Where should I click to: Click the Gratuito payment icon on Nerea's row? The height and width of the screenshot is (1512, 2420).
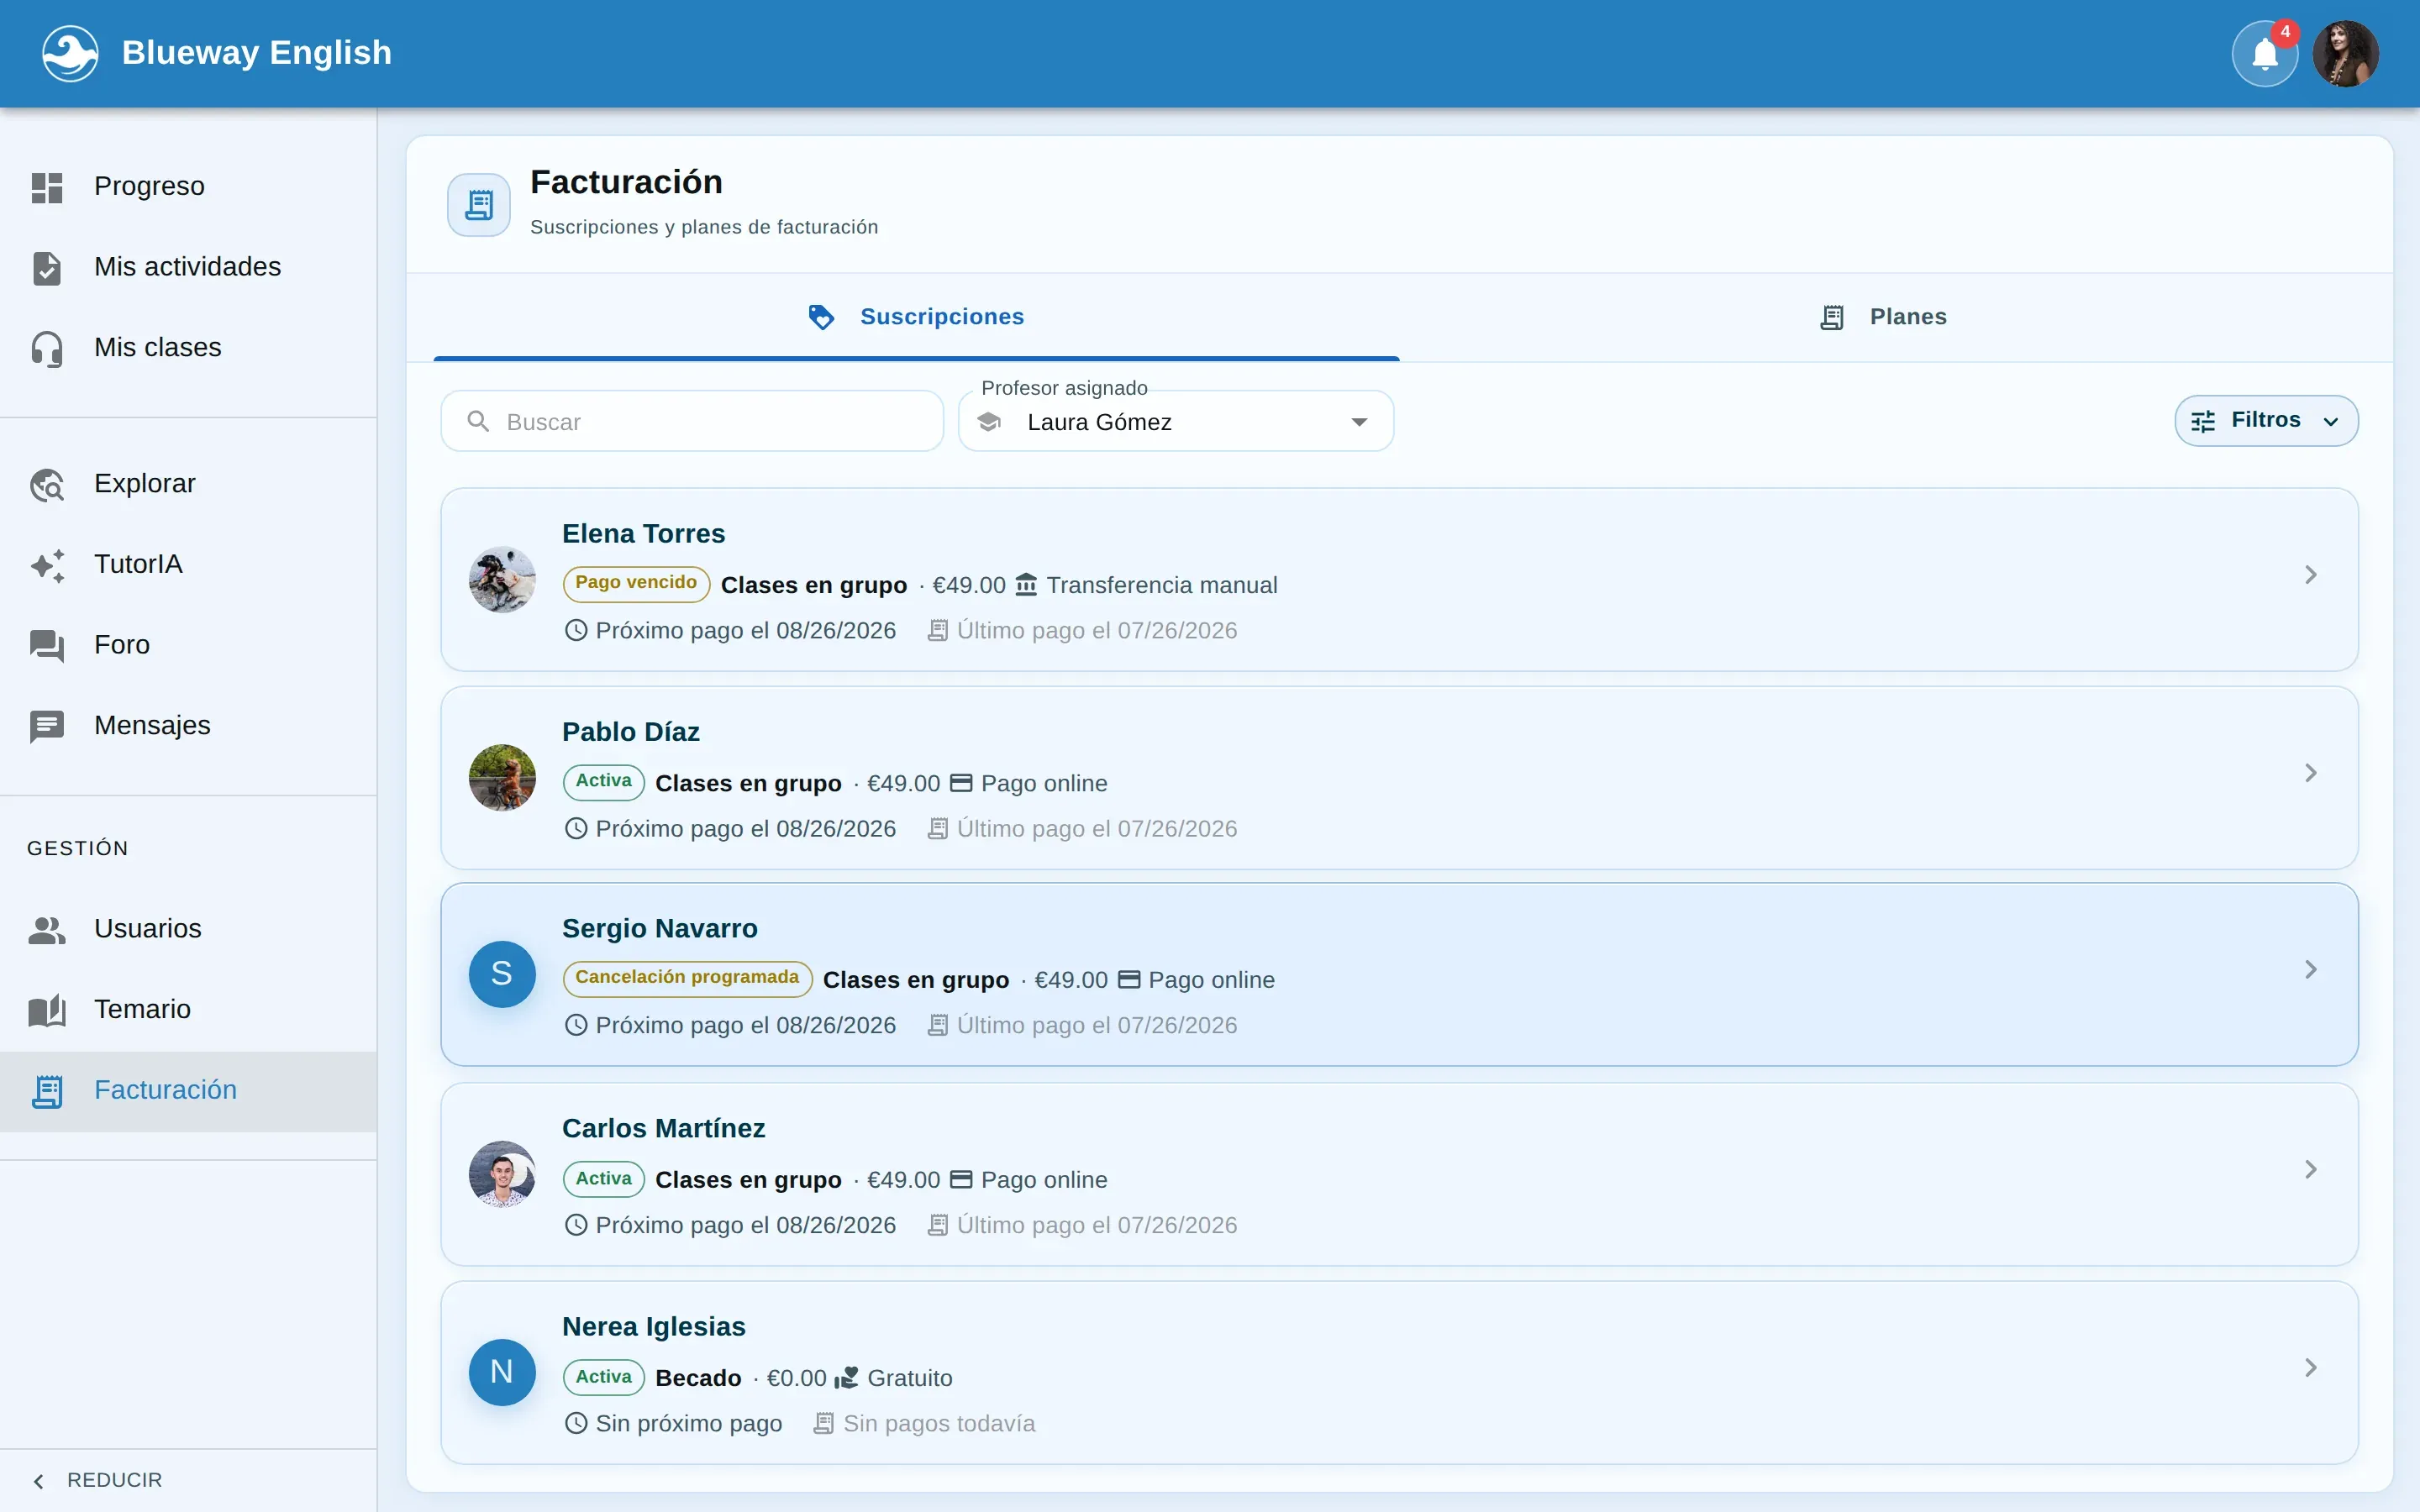(x=847, y=1378)
